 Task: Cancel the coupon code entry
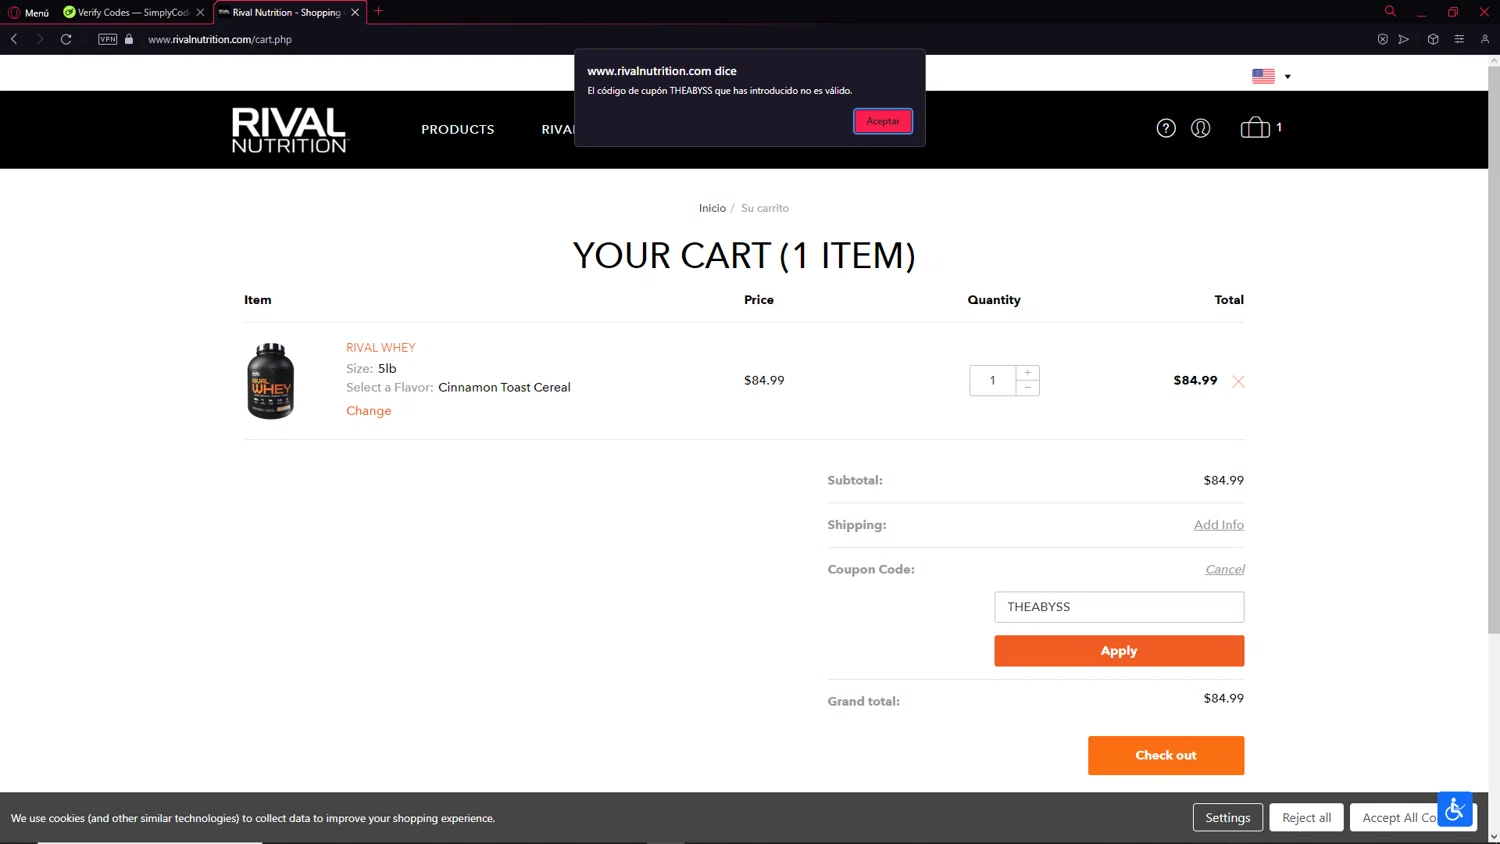tap(1224, 569)
